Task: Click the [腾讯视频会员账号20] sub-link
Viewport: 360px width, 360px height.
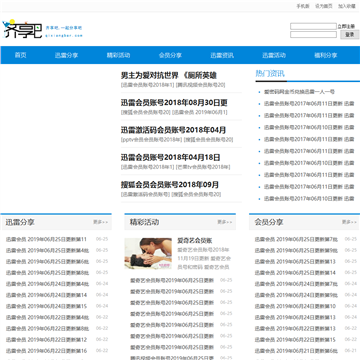Action: 200,85
